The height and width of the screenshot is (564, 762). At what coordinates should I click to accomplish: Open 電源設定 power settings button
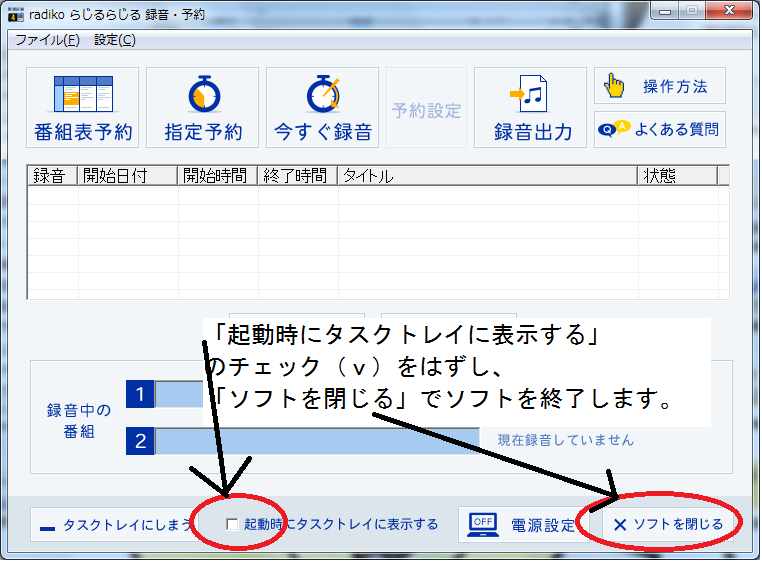523,525
